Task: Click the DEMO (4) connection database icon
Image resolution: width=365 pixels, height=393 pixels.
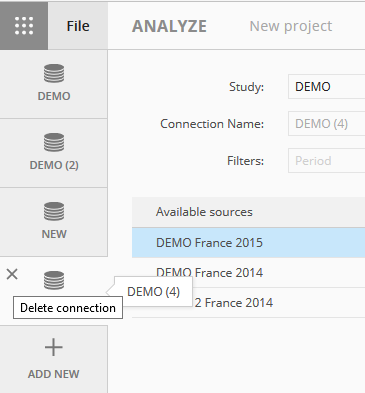Action: point(54,280)
